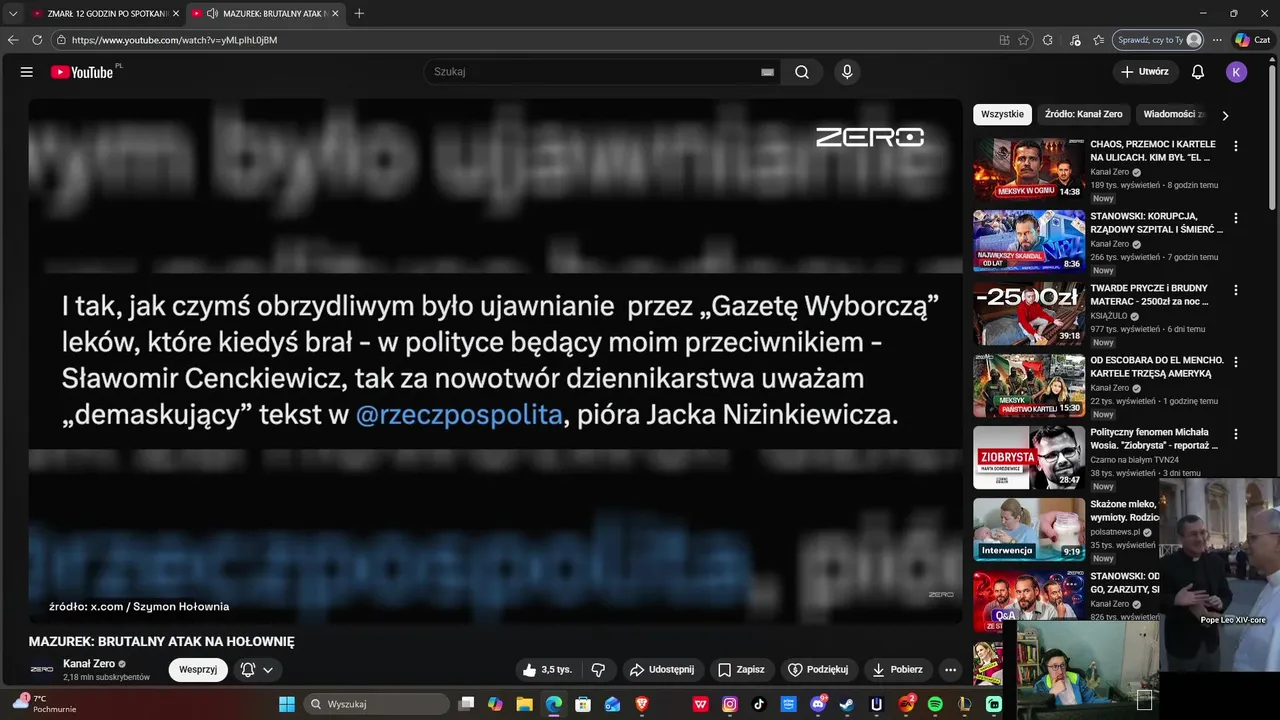Open the favorites list icon in toolbar
Viewport: 1280px width, 720px height.
1098,40
